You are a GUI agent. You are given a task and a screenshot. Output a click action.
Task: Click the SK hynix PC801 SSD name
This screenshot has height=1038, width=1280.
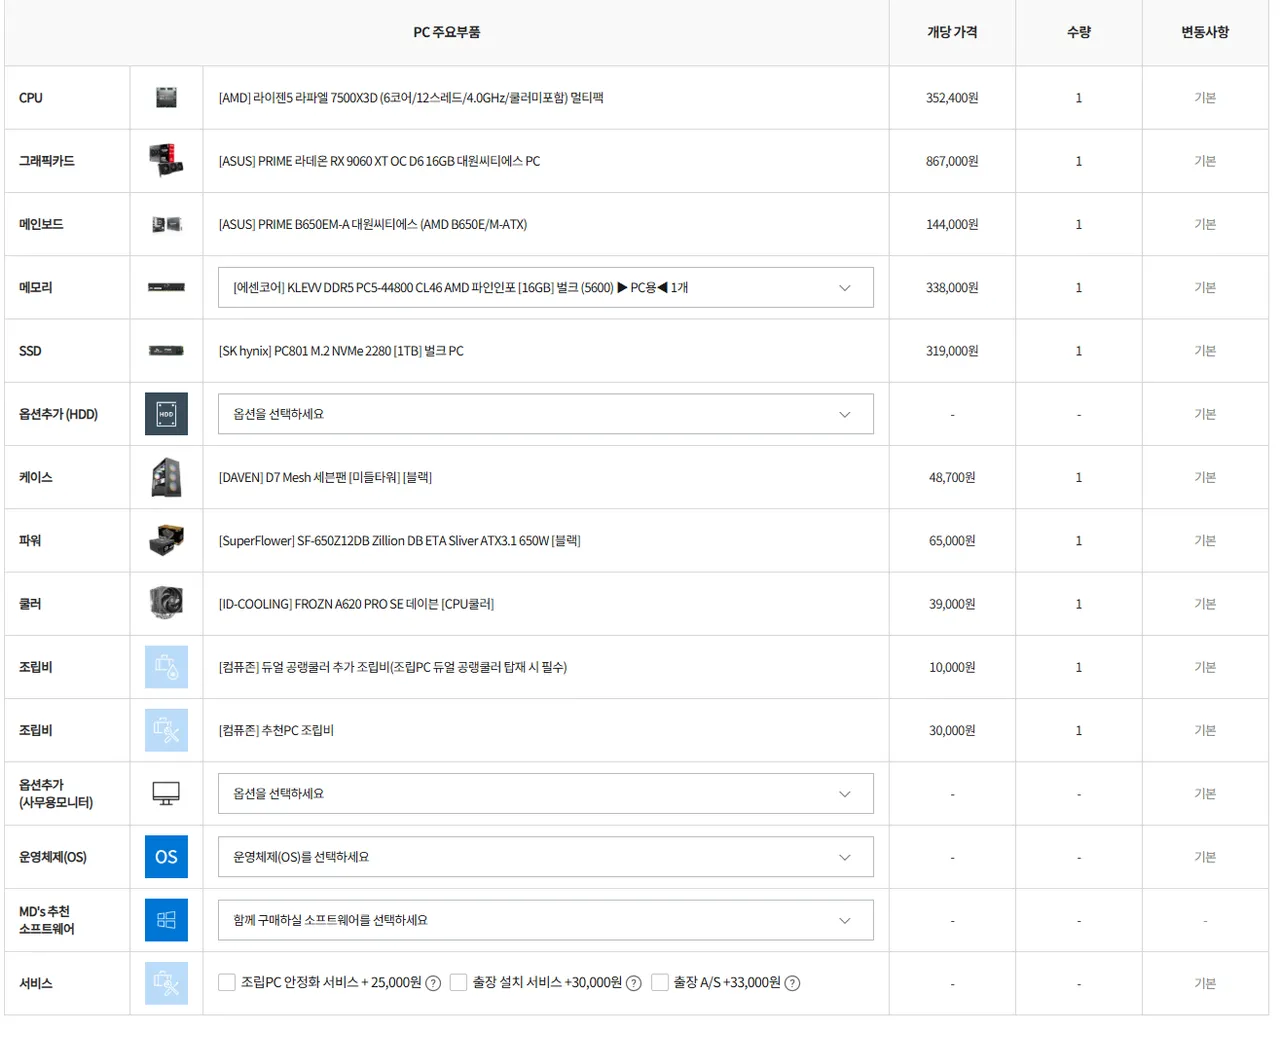341,351
